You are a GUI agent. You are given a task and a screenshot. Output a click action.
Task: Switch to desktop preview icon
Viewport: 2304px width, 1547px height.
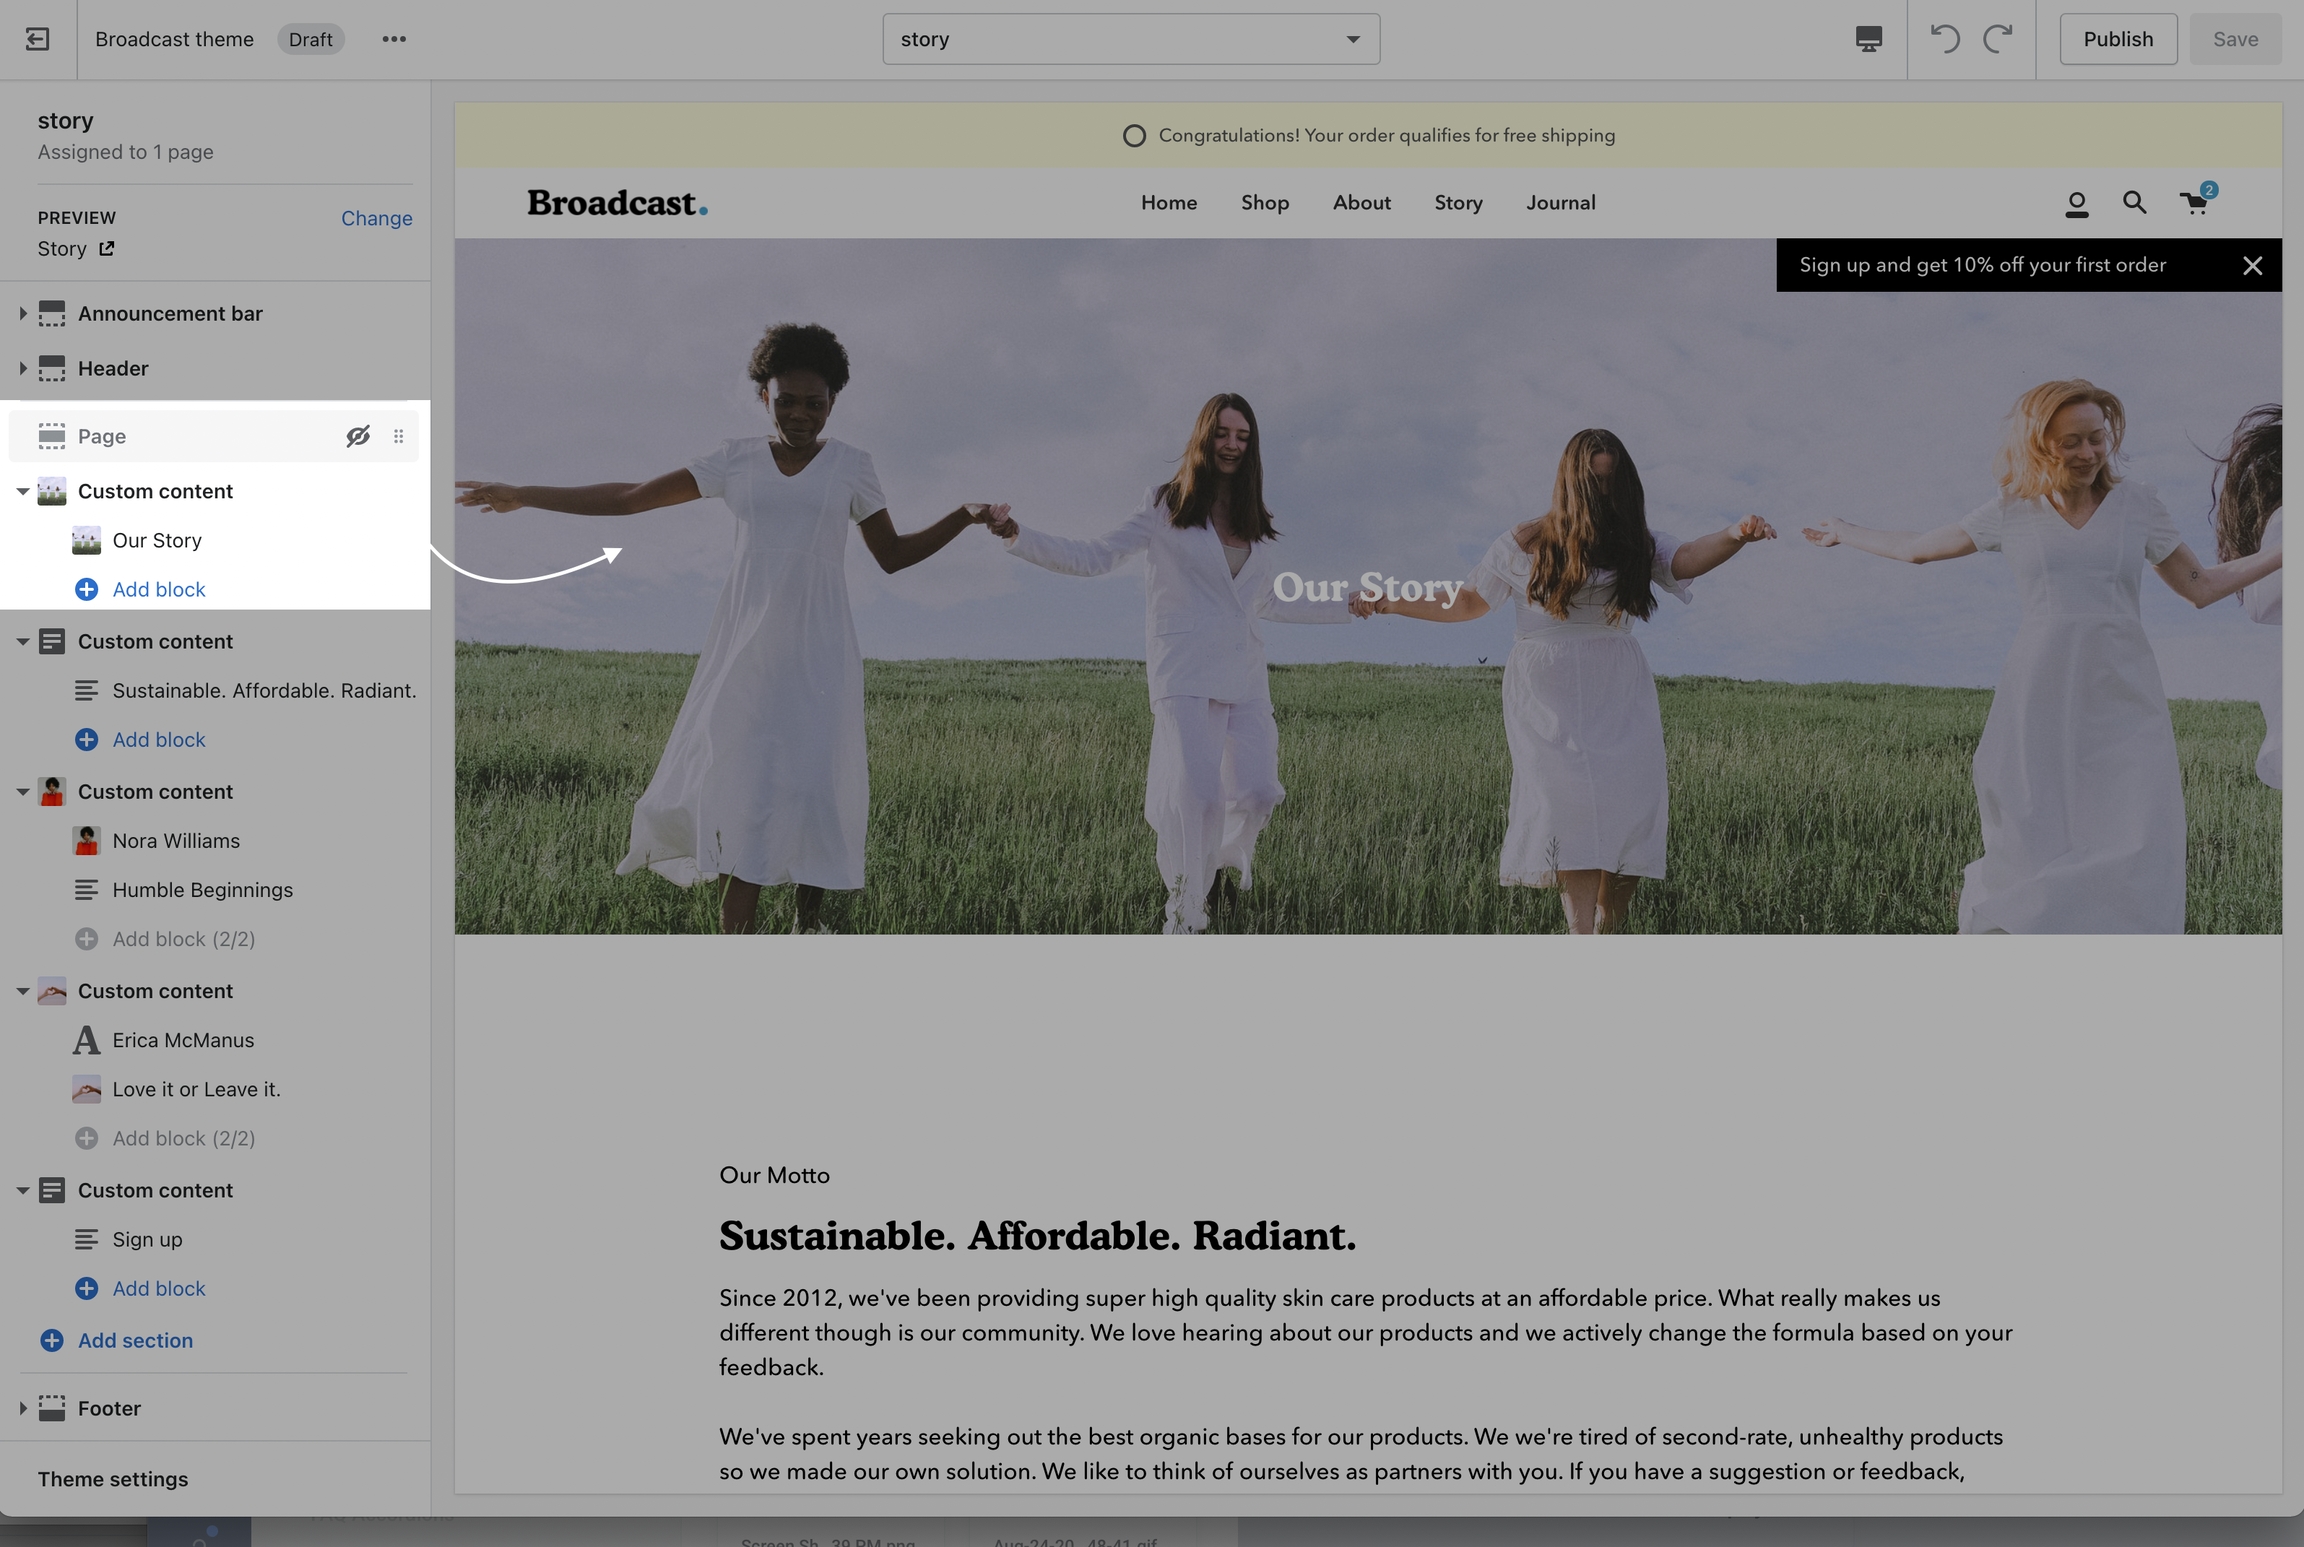pos(1868,39)
